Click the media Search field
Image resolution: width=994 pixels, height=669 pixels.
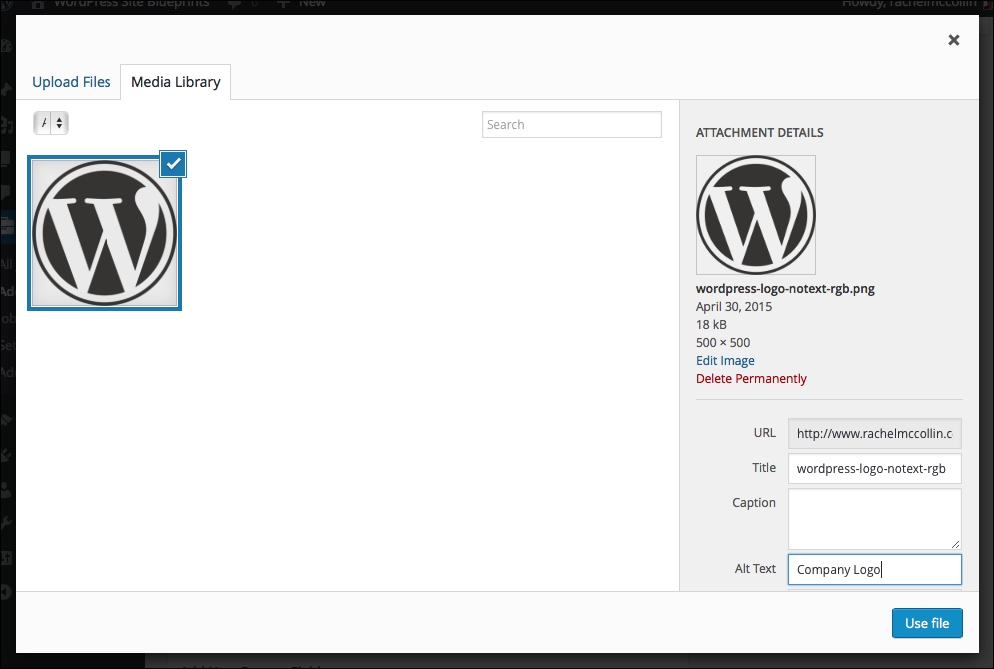coord(572,124)
